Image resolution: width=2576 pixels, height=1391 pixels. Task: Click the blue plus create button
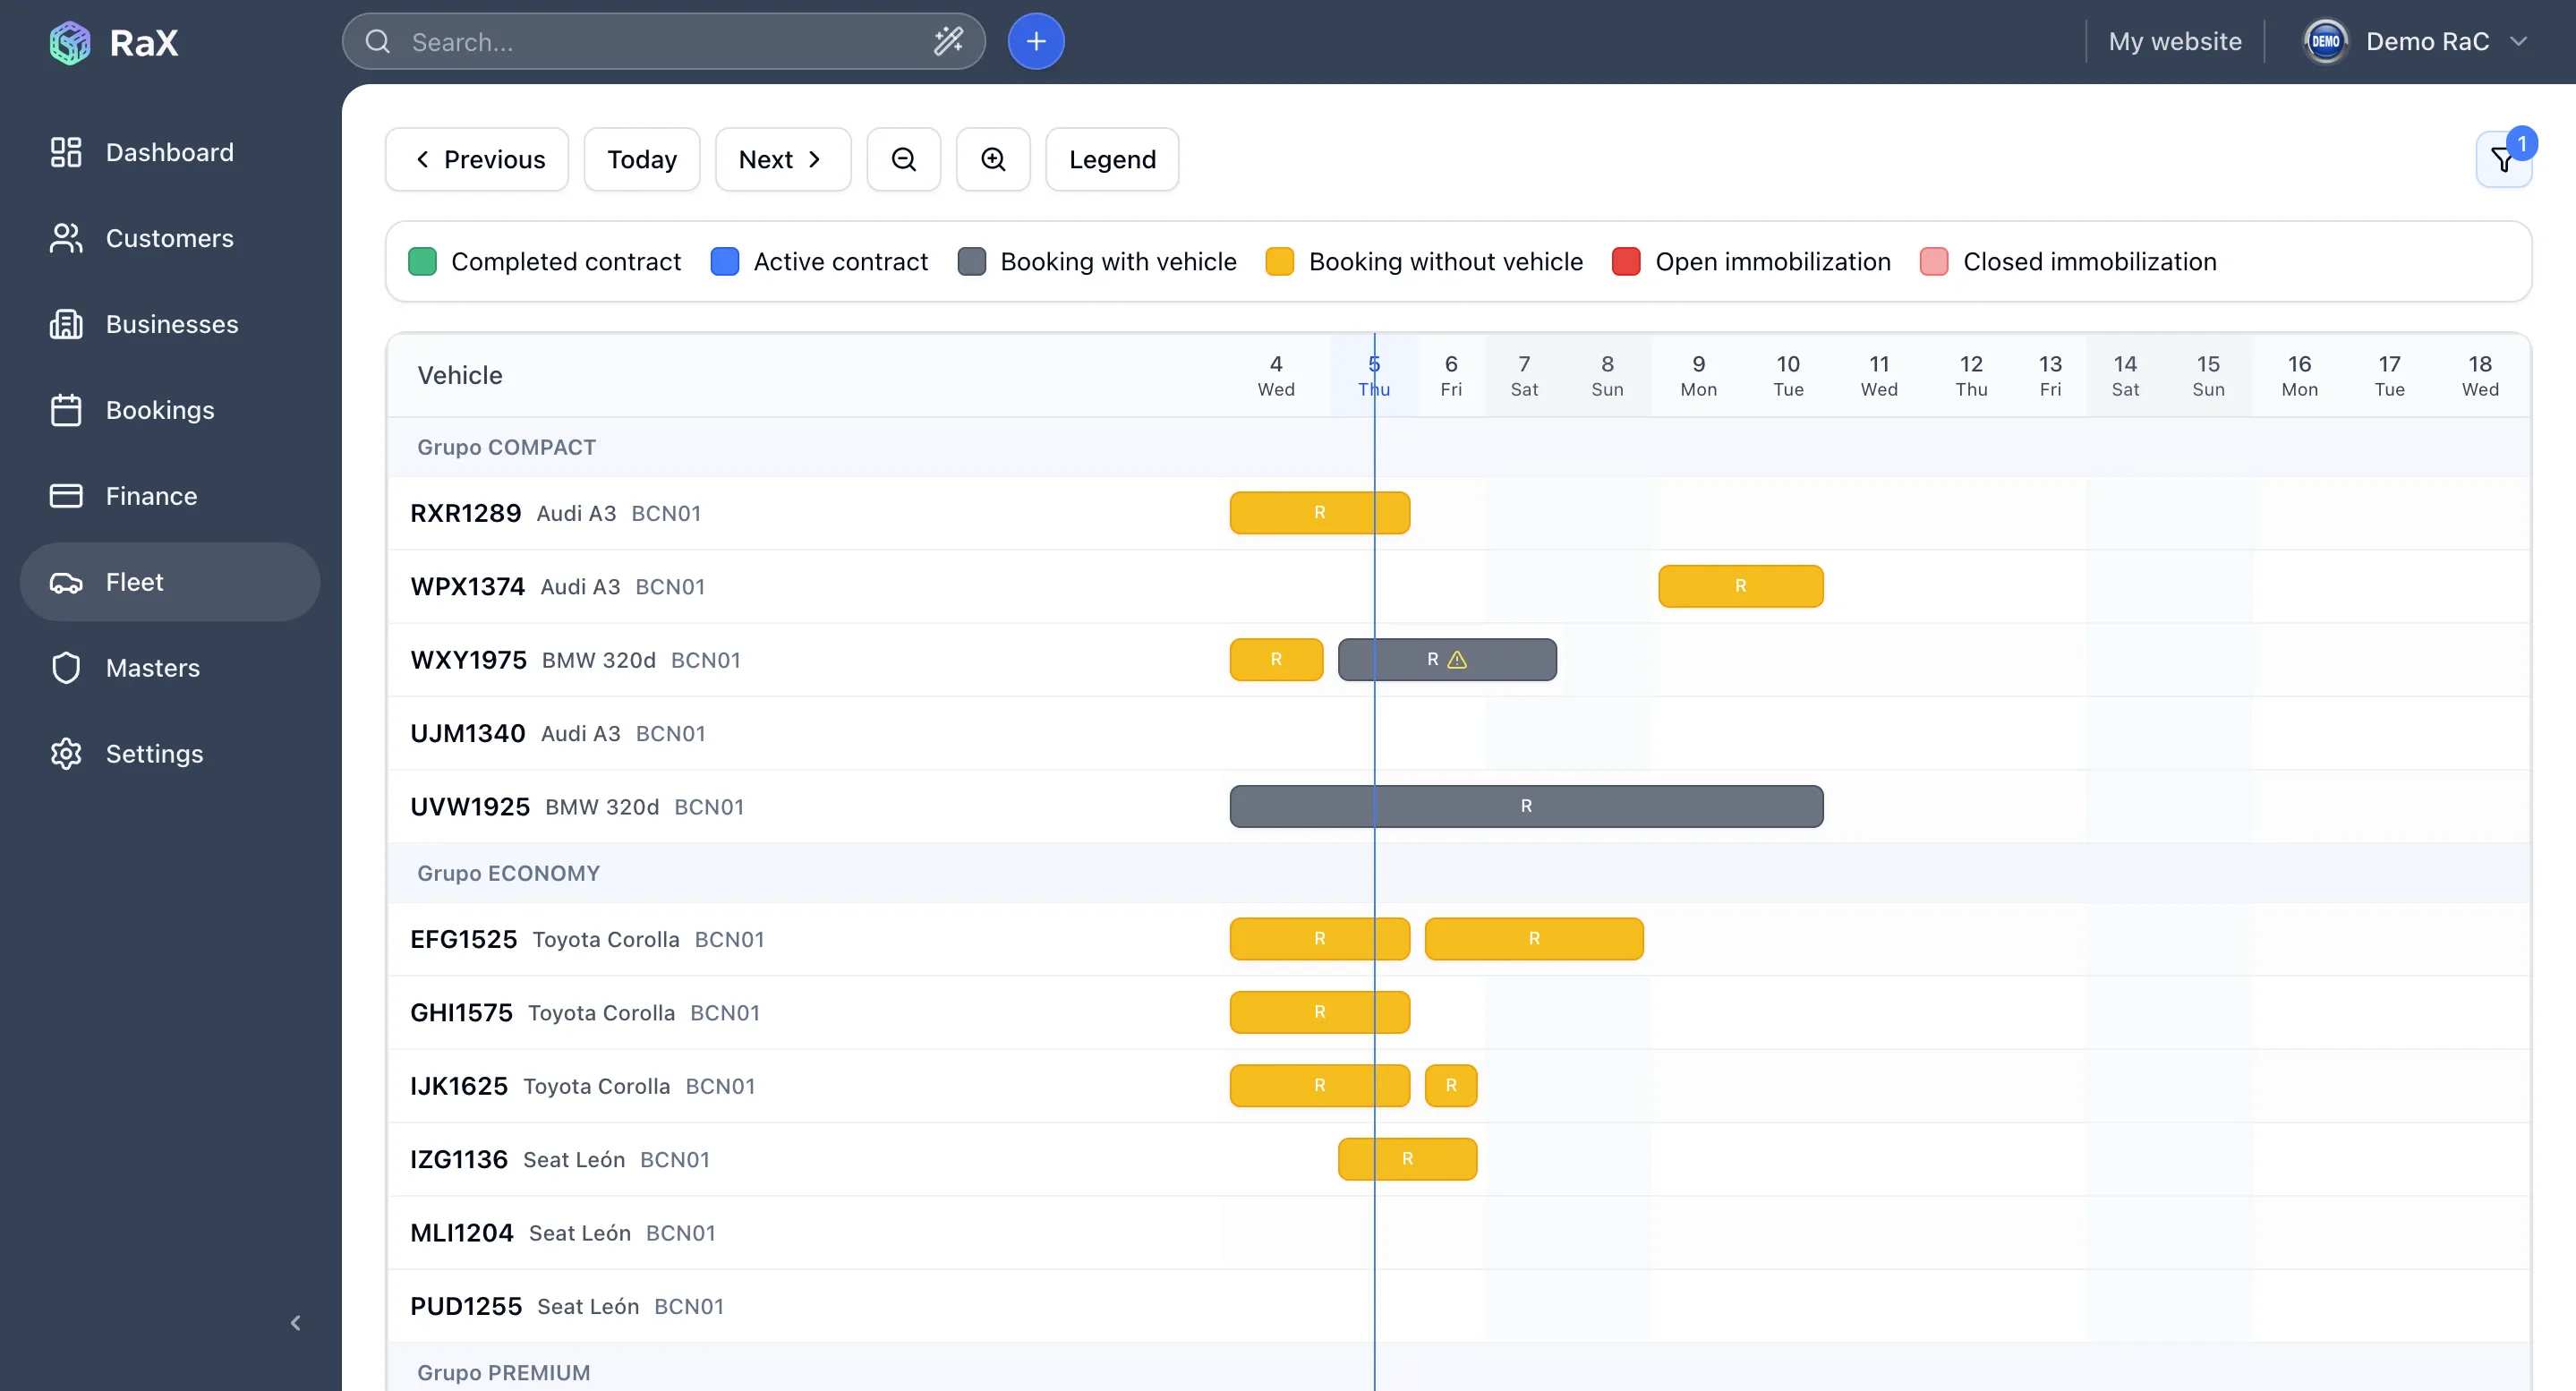click(x=1036, y=42)
